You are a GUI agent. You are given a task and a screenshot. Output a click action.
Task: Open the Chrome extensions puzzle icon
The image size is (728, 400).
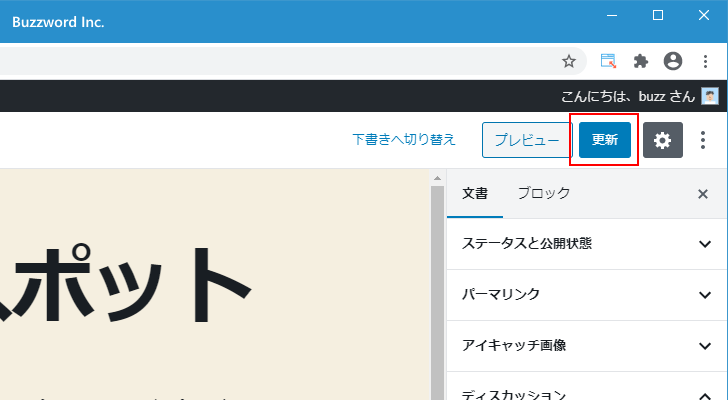point(641,61)
